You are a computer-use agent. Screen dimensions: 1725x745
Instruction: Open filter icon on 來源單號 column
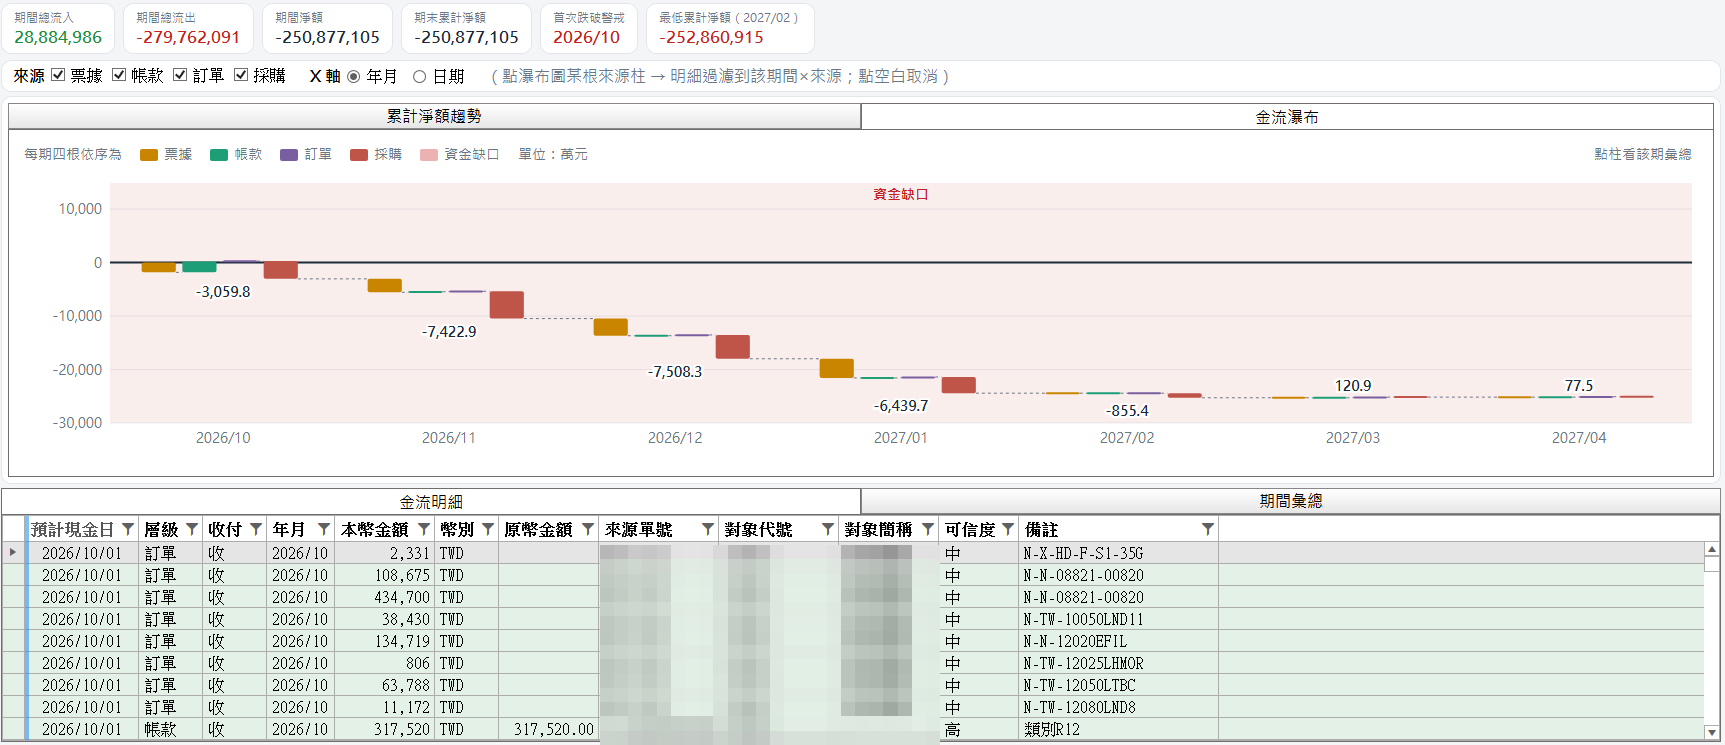click(708, 529)
